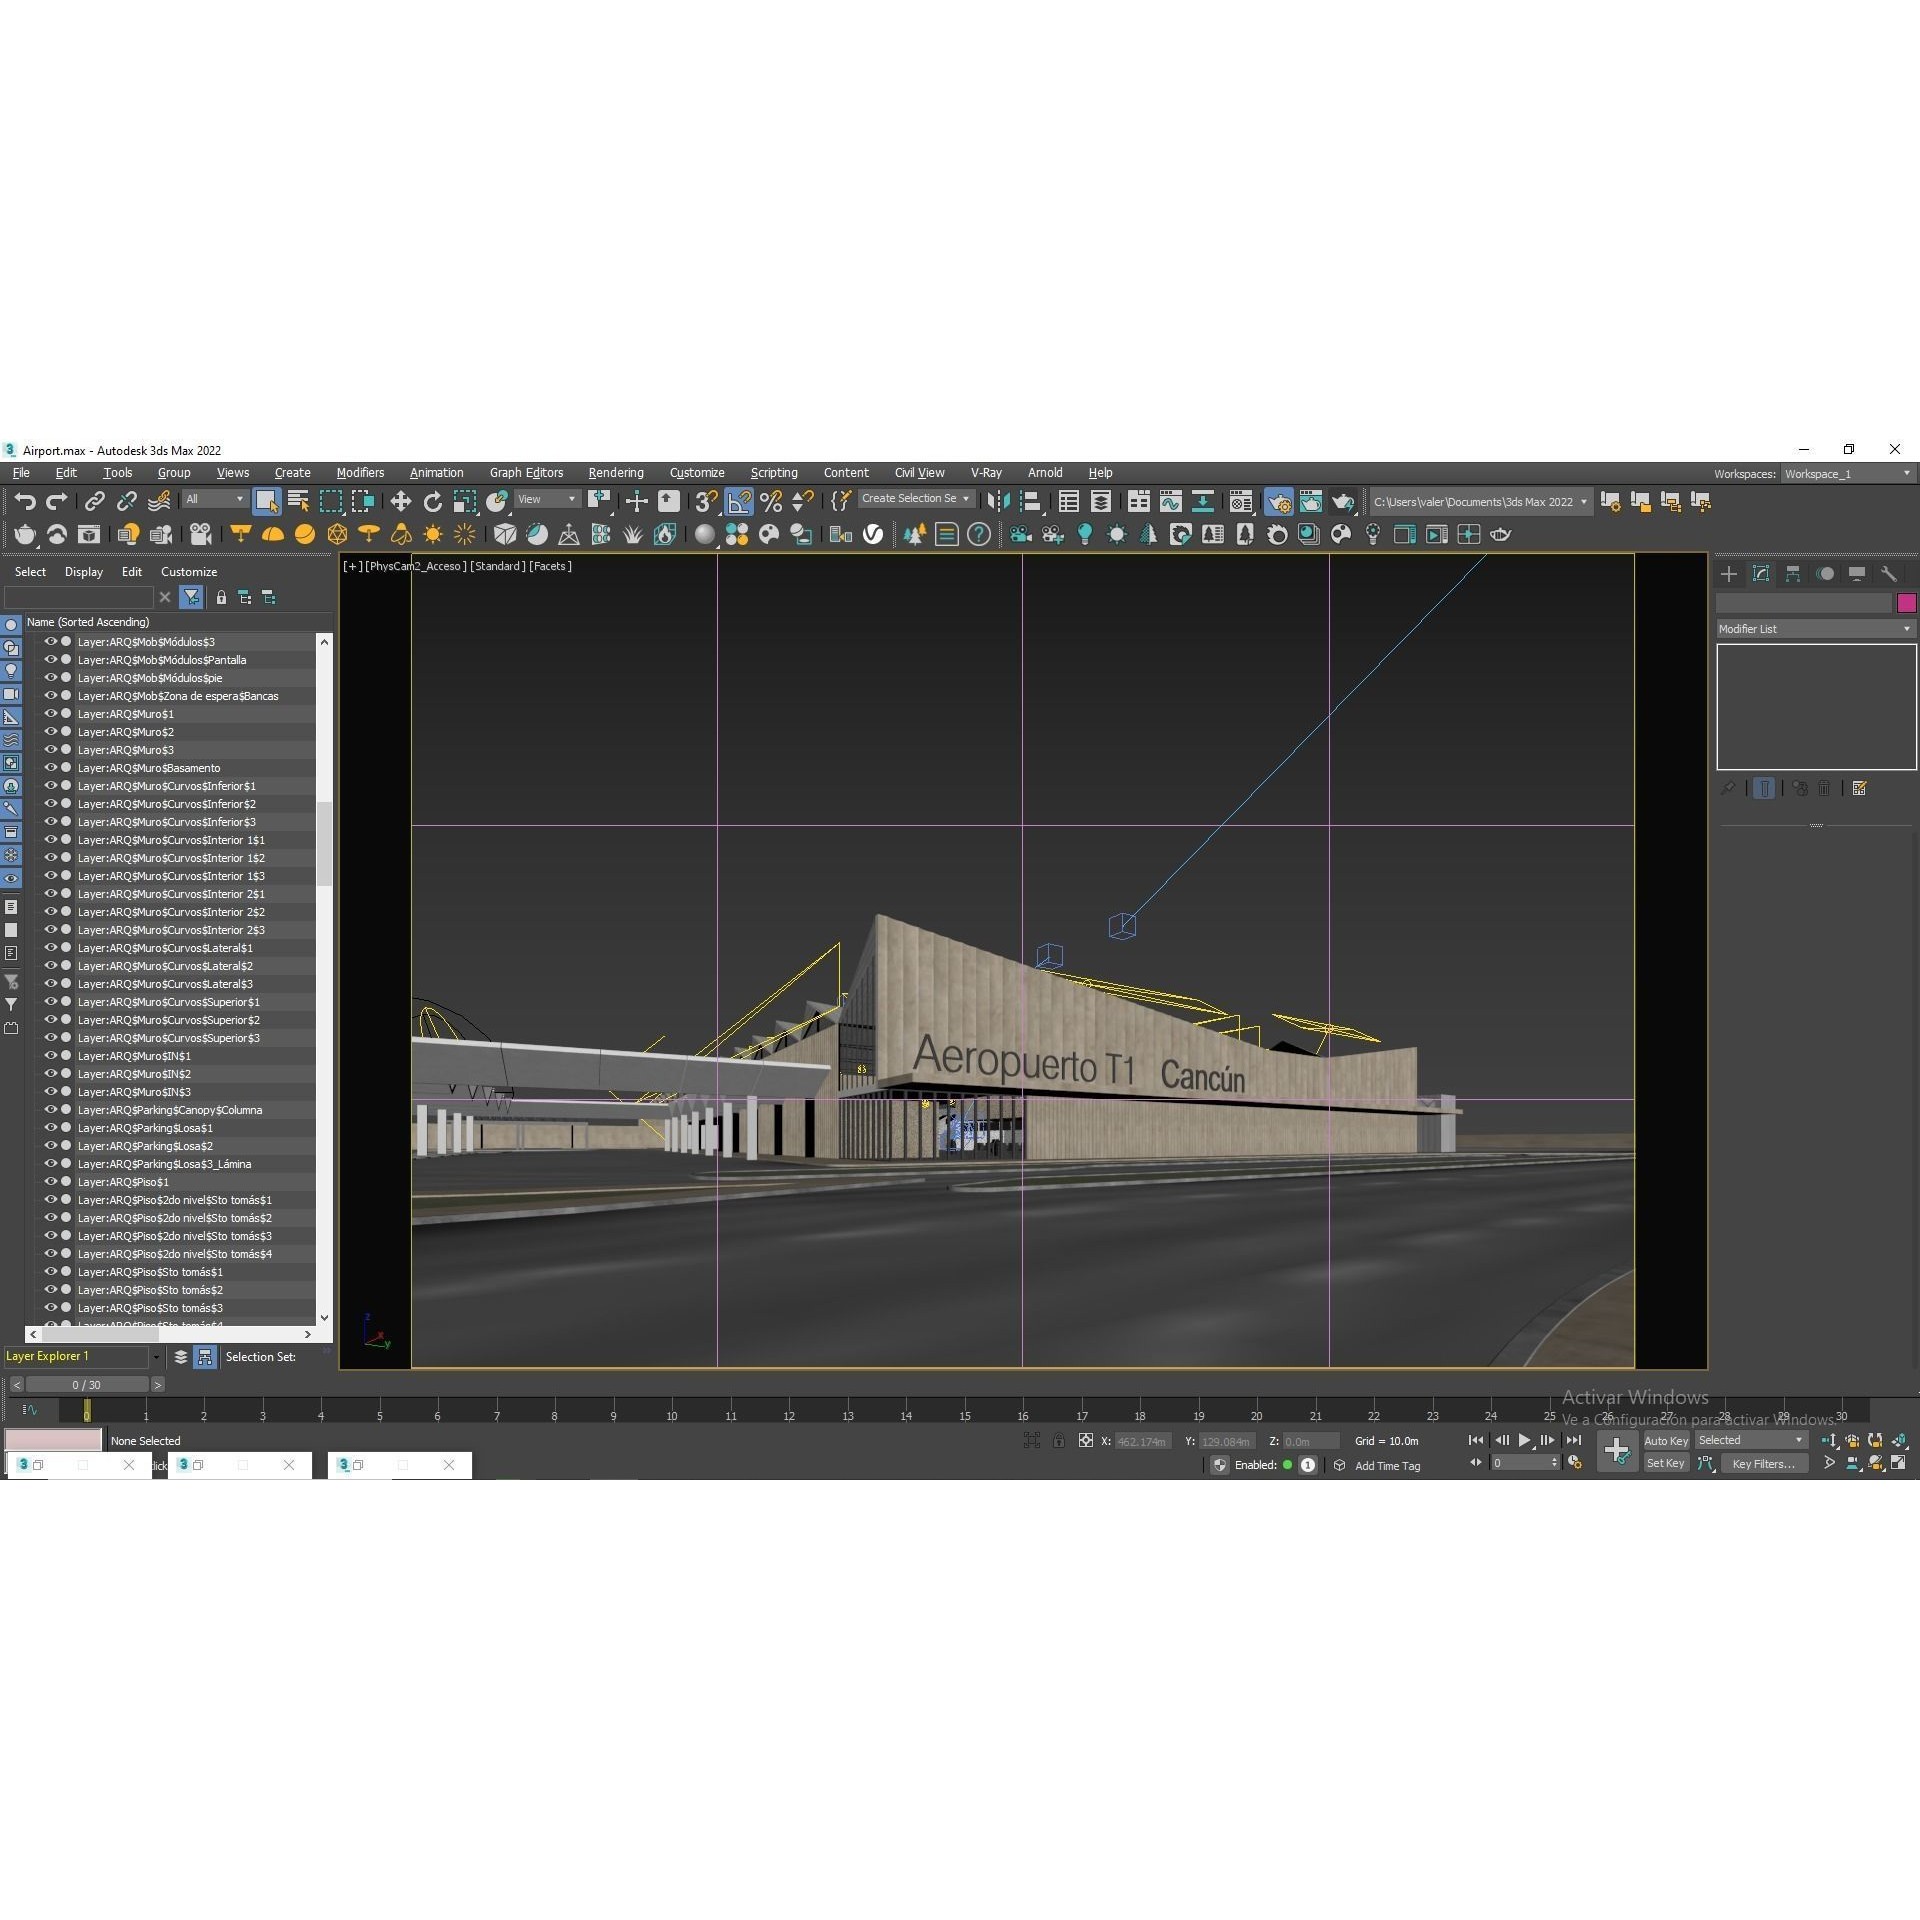Expand the project path dropdown
This screenshot has width=1920, height=1920.
pos(1583,502)
